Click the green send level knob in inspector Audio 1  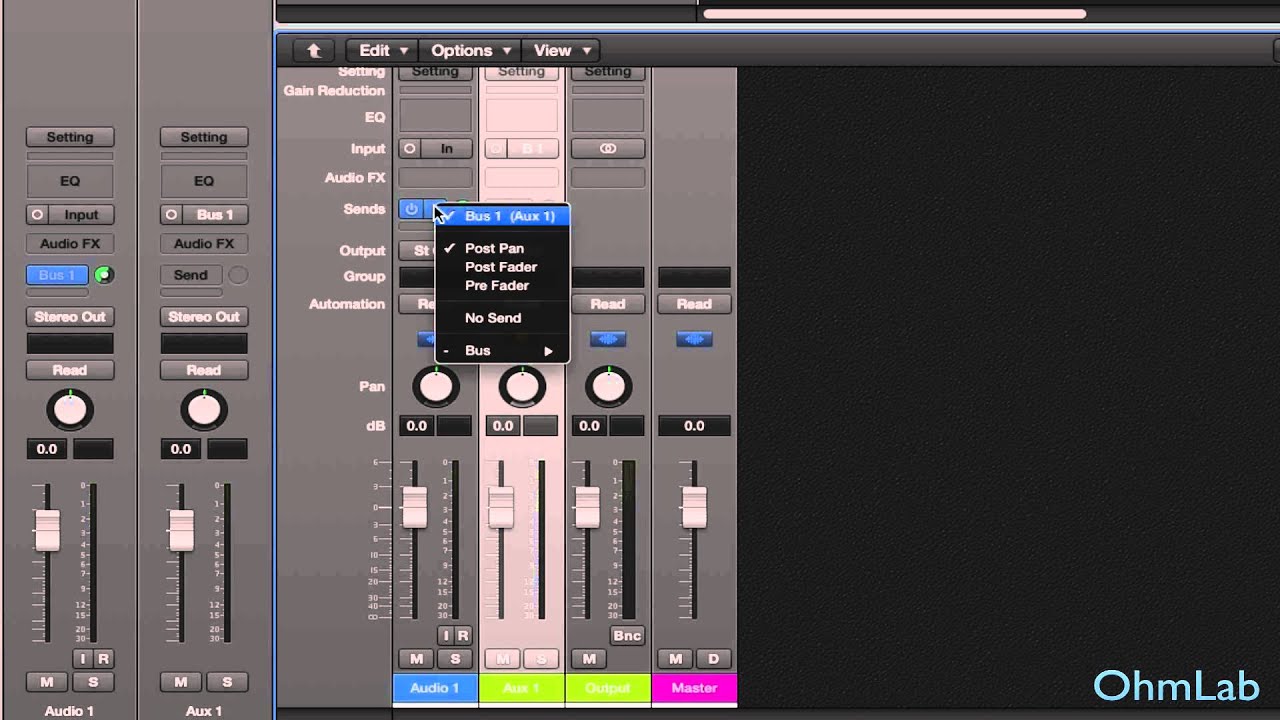(x=104, y=275)
